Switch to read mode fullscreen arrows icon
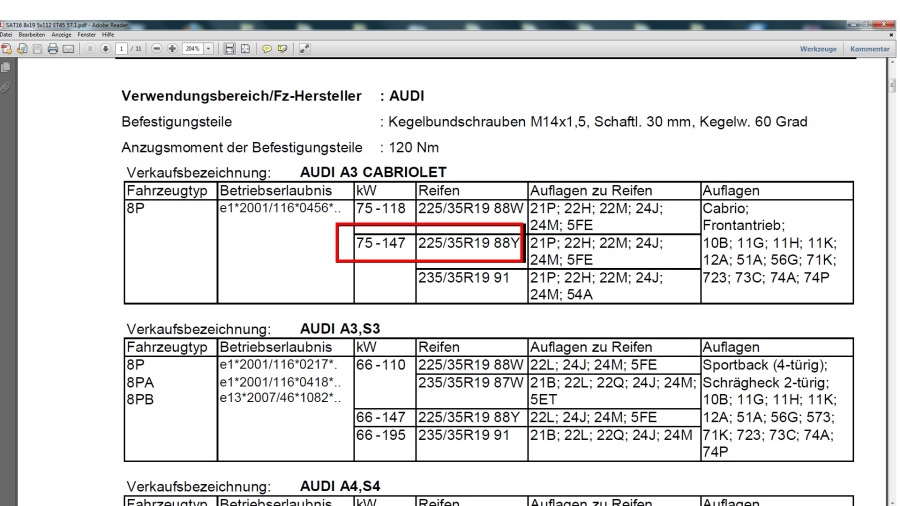The height and width of the screenshot is (506, 900). coord(304,49)
